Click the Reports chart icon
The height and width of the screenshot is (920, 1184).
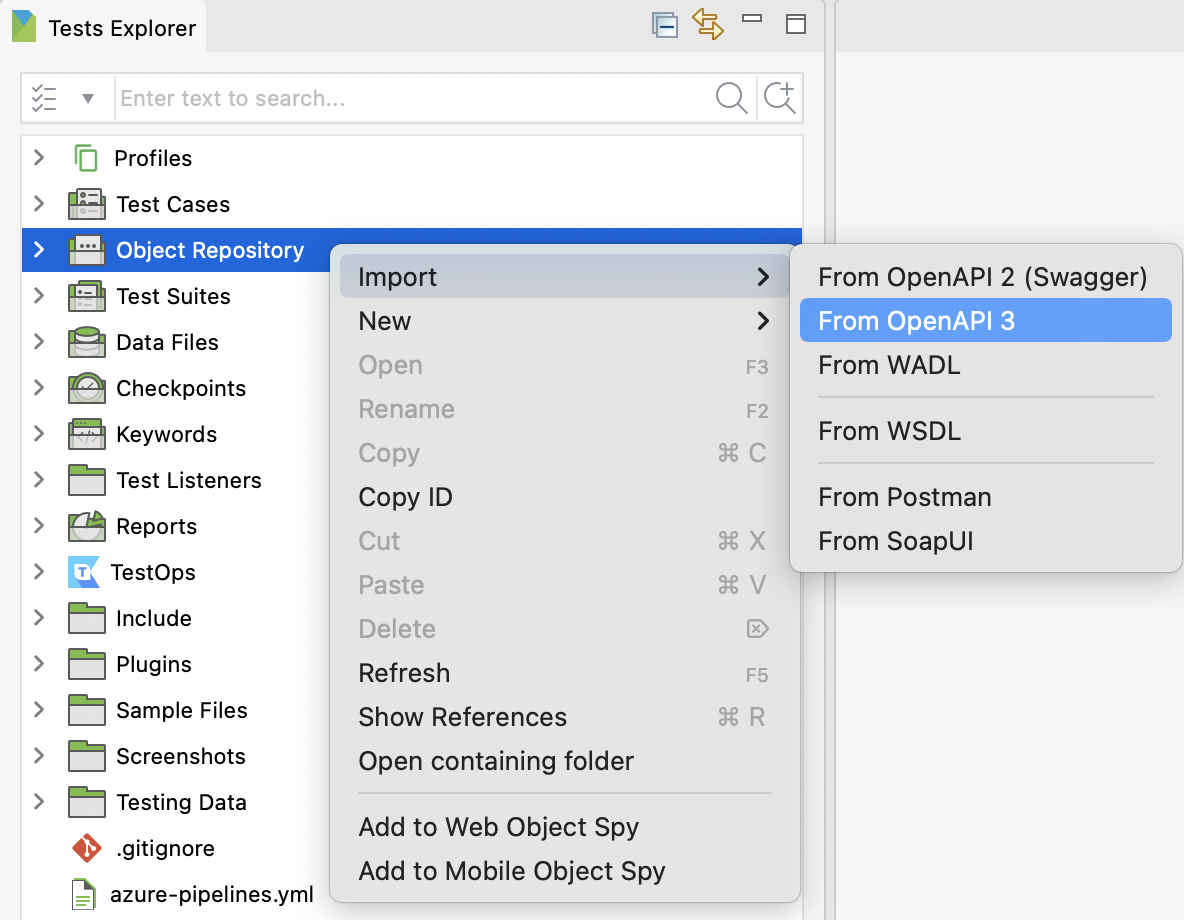87,526
